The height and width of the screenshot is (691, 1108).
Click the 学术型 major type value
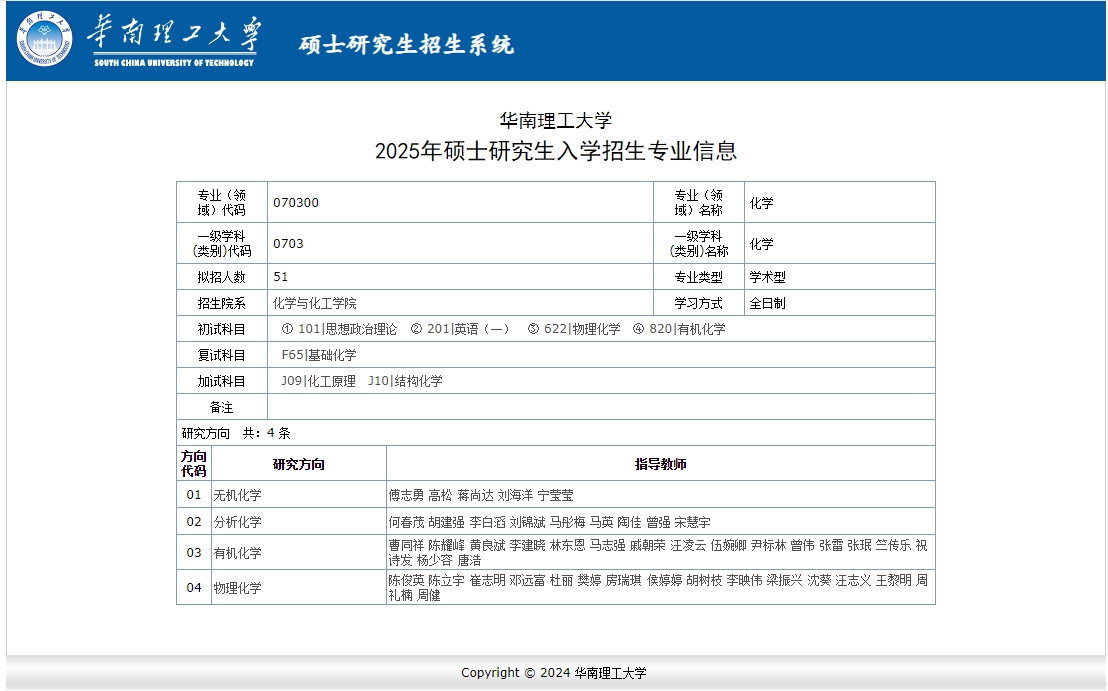pos(767,277)
